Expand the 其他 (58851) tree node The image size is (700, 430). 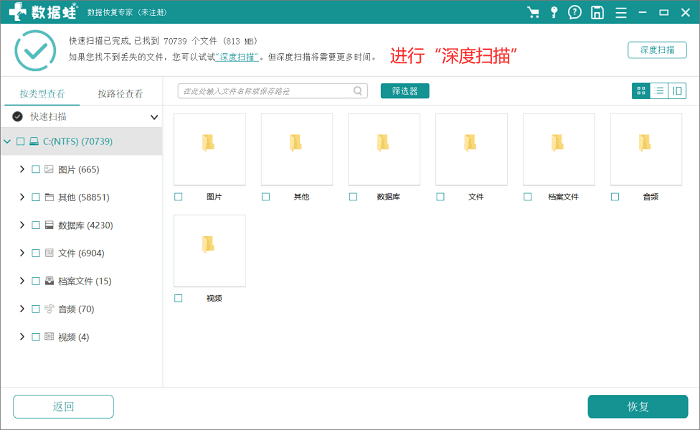[x=22, y=197]
